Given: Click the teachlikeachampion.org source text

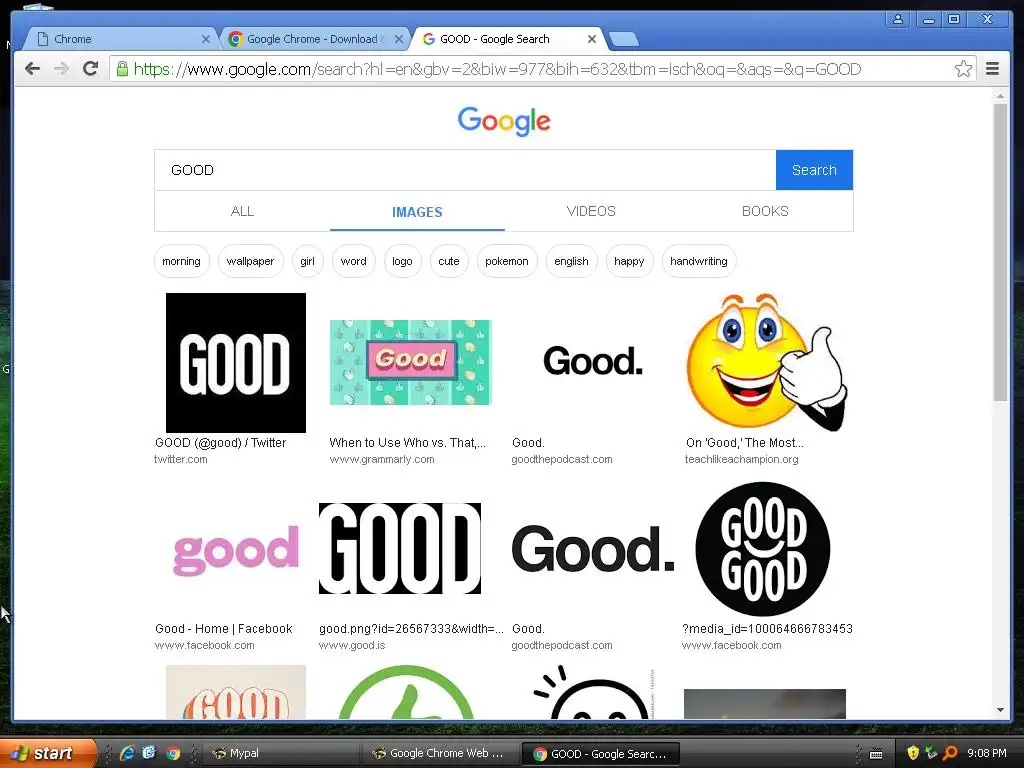Looking at the screenshot, I should [741, 459].
